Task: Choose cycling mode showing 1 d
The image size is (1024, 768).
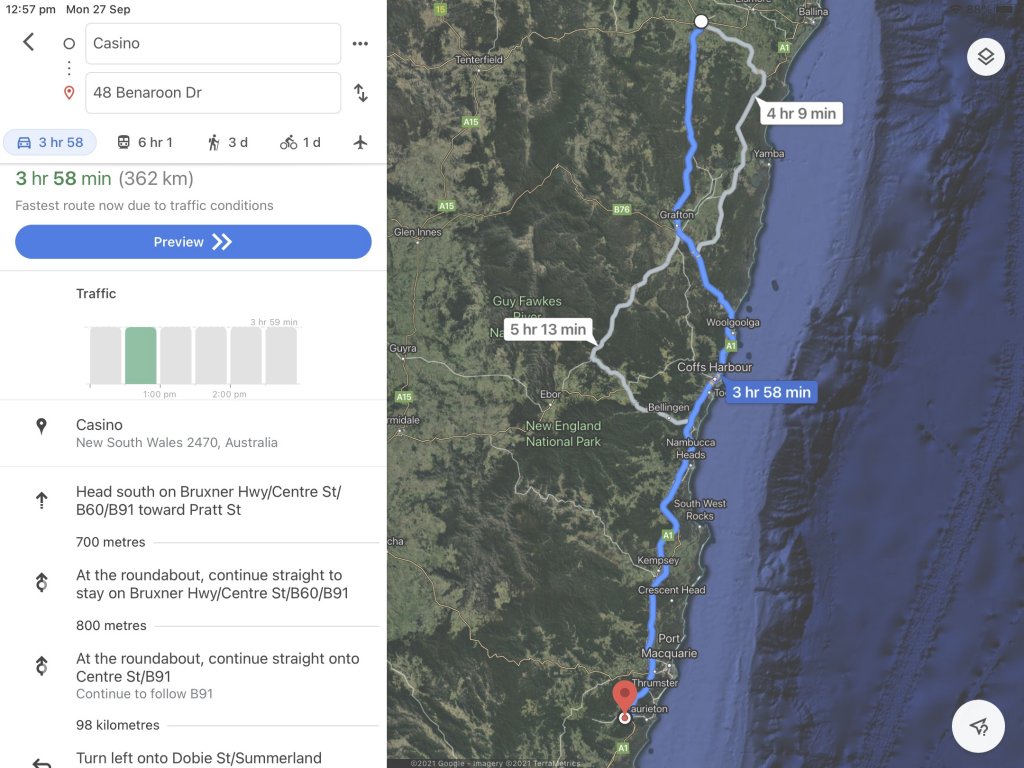Action: coord(300,142)
